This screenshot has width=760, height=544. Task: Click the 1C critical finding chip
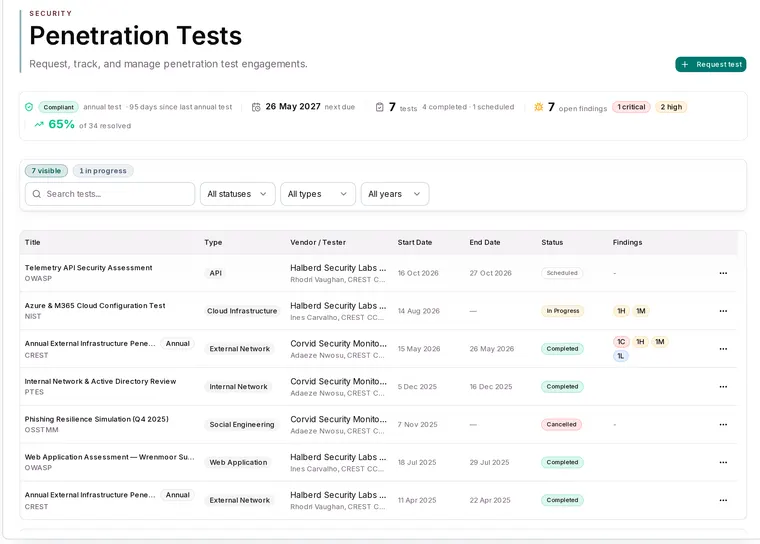[621, 342]
